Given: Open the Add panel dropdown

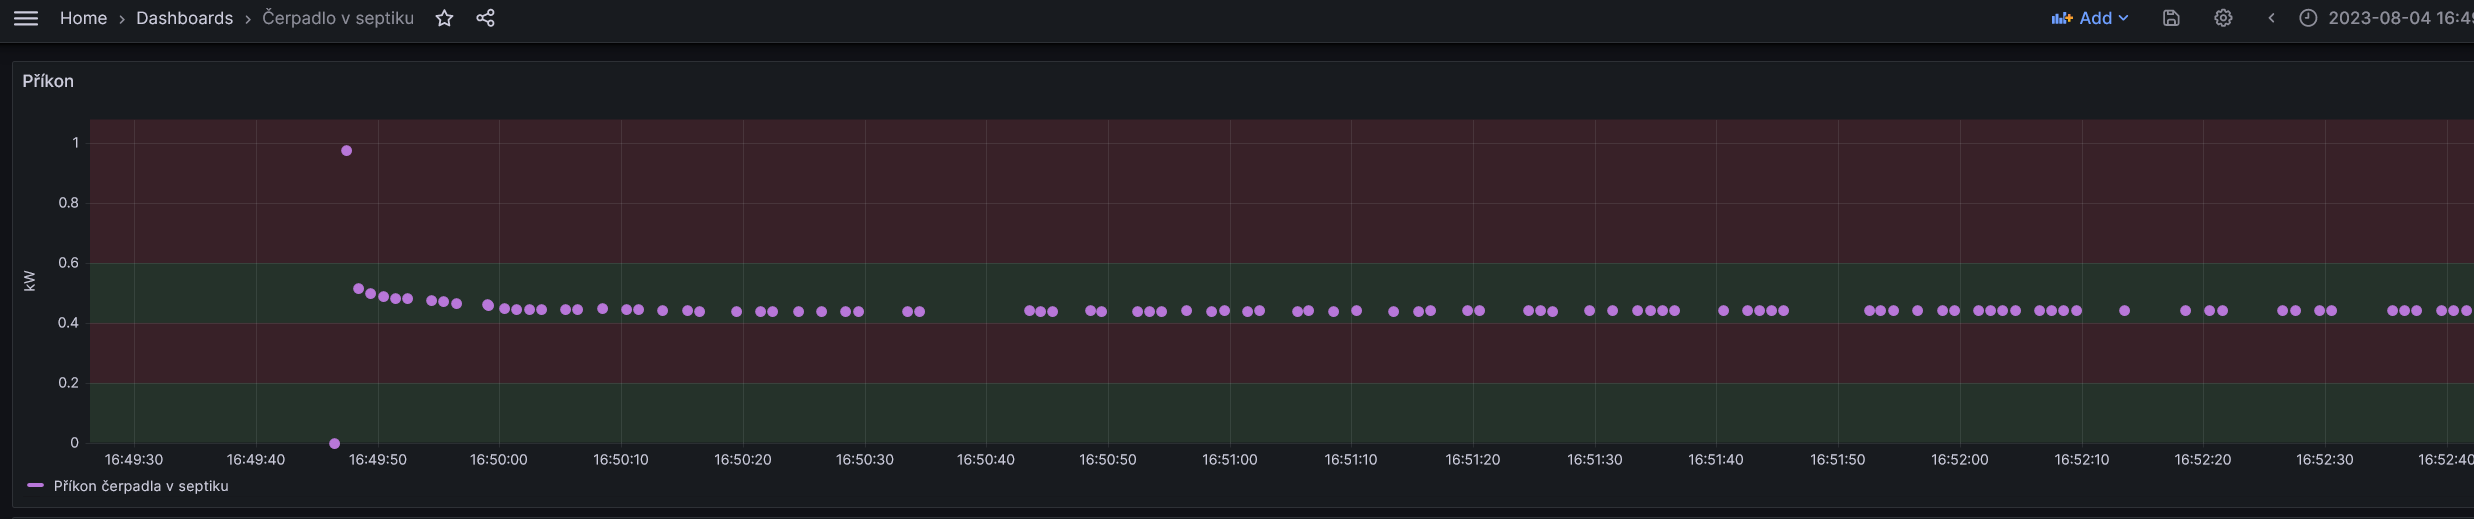Looking at the screenshot, I should click(x=2090, y=18).
